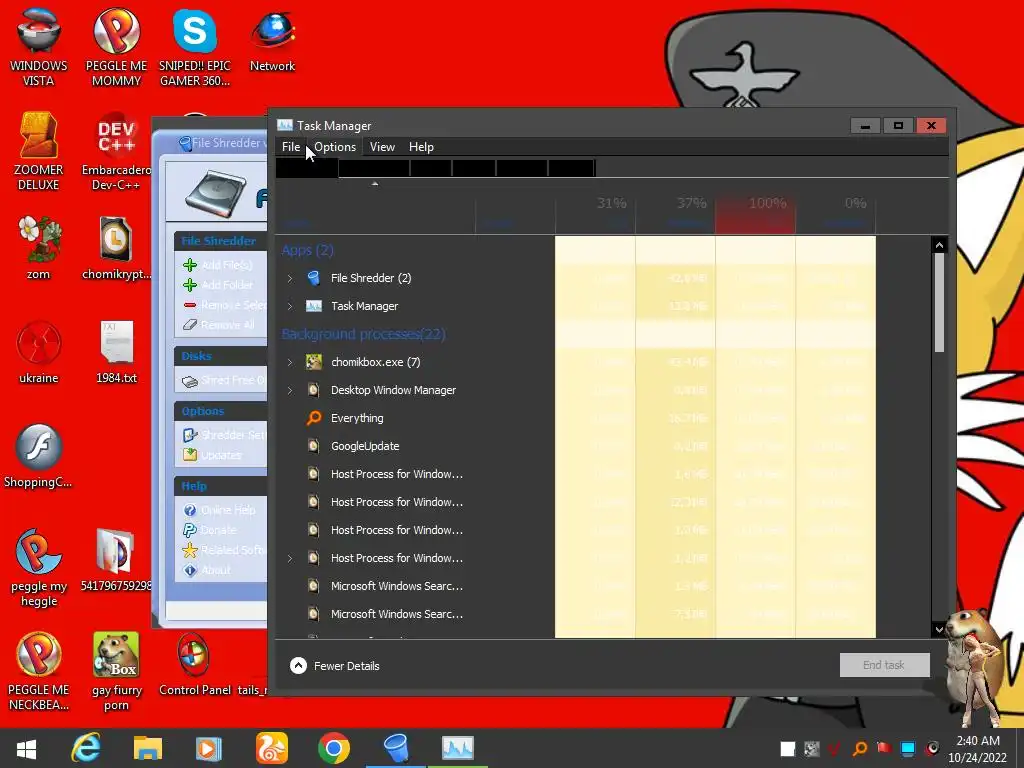1024x768 pixels.
Task: Open File Explorer from the taskbar
Action: (148, 748)
